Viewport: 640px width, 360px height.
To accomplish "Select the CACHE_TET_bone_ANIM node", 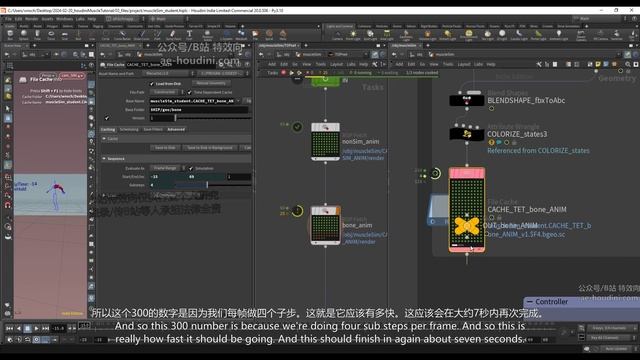I will coord(467,209).
